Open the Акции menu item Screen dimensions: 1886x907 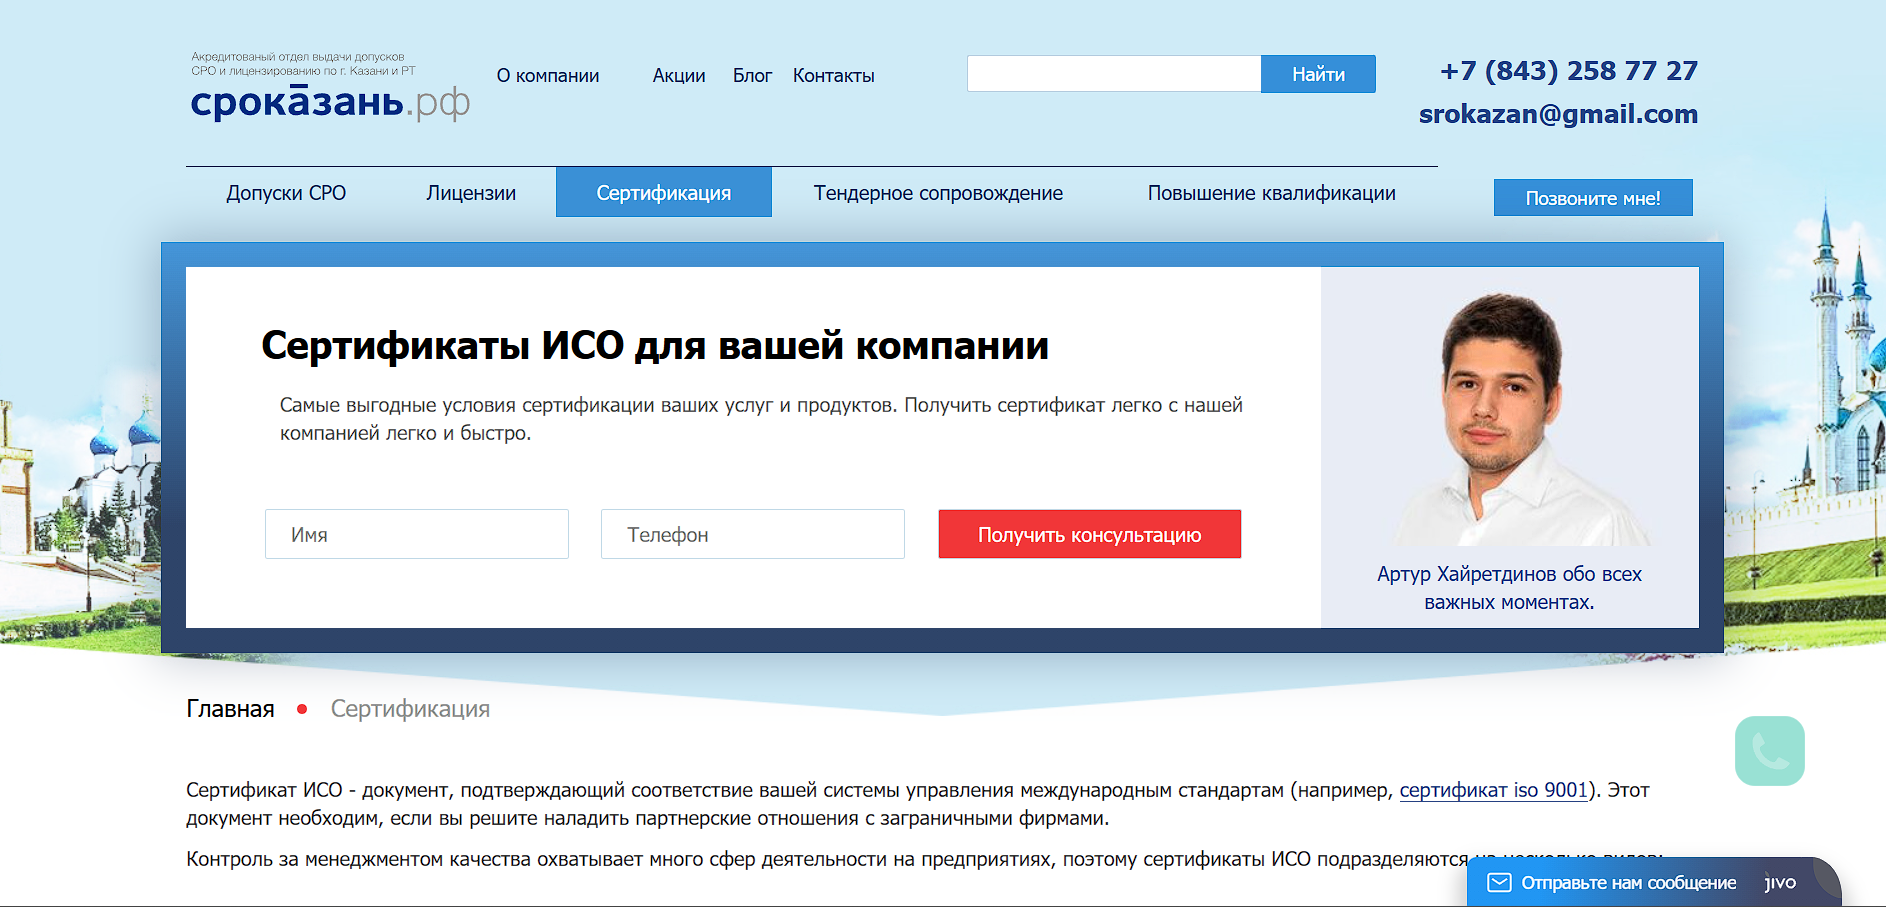pyautogui.click(x=679, y=76)
